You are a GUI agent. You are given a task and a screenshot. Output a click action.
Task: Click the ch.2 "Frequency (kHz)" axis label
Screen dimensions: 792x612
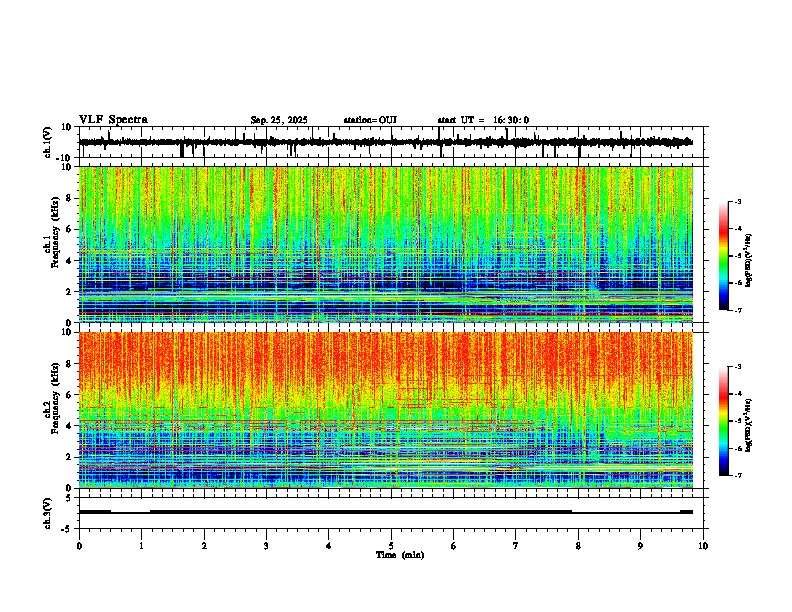pos(55,398)
